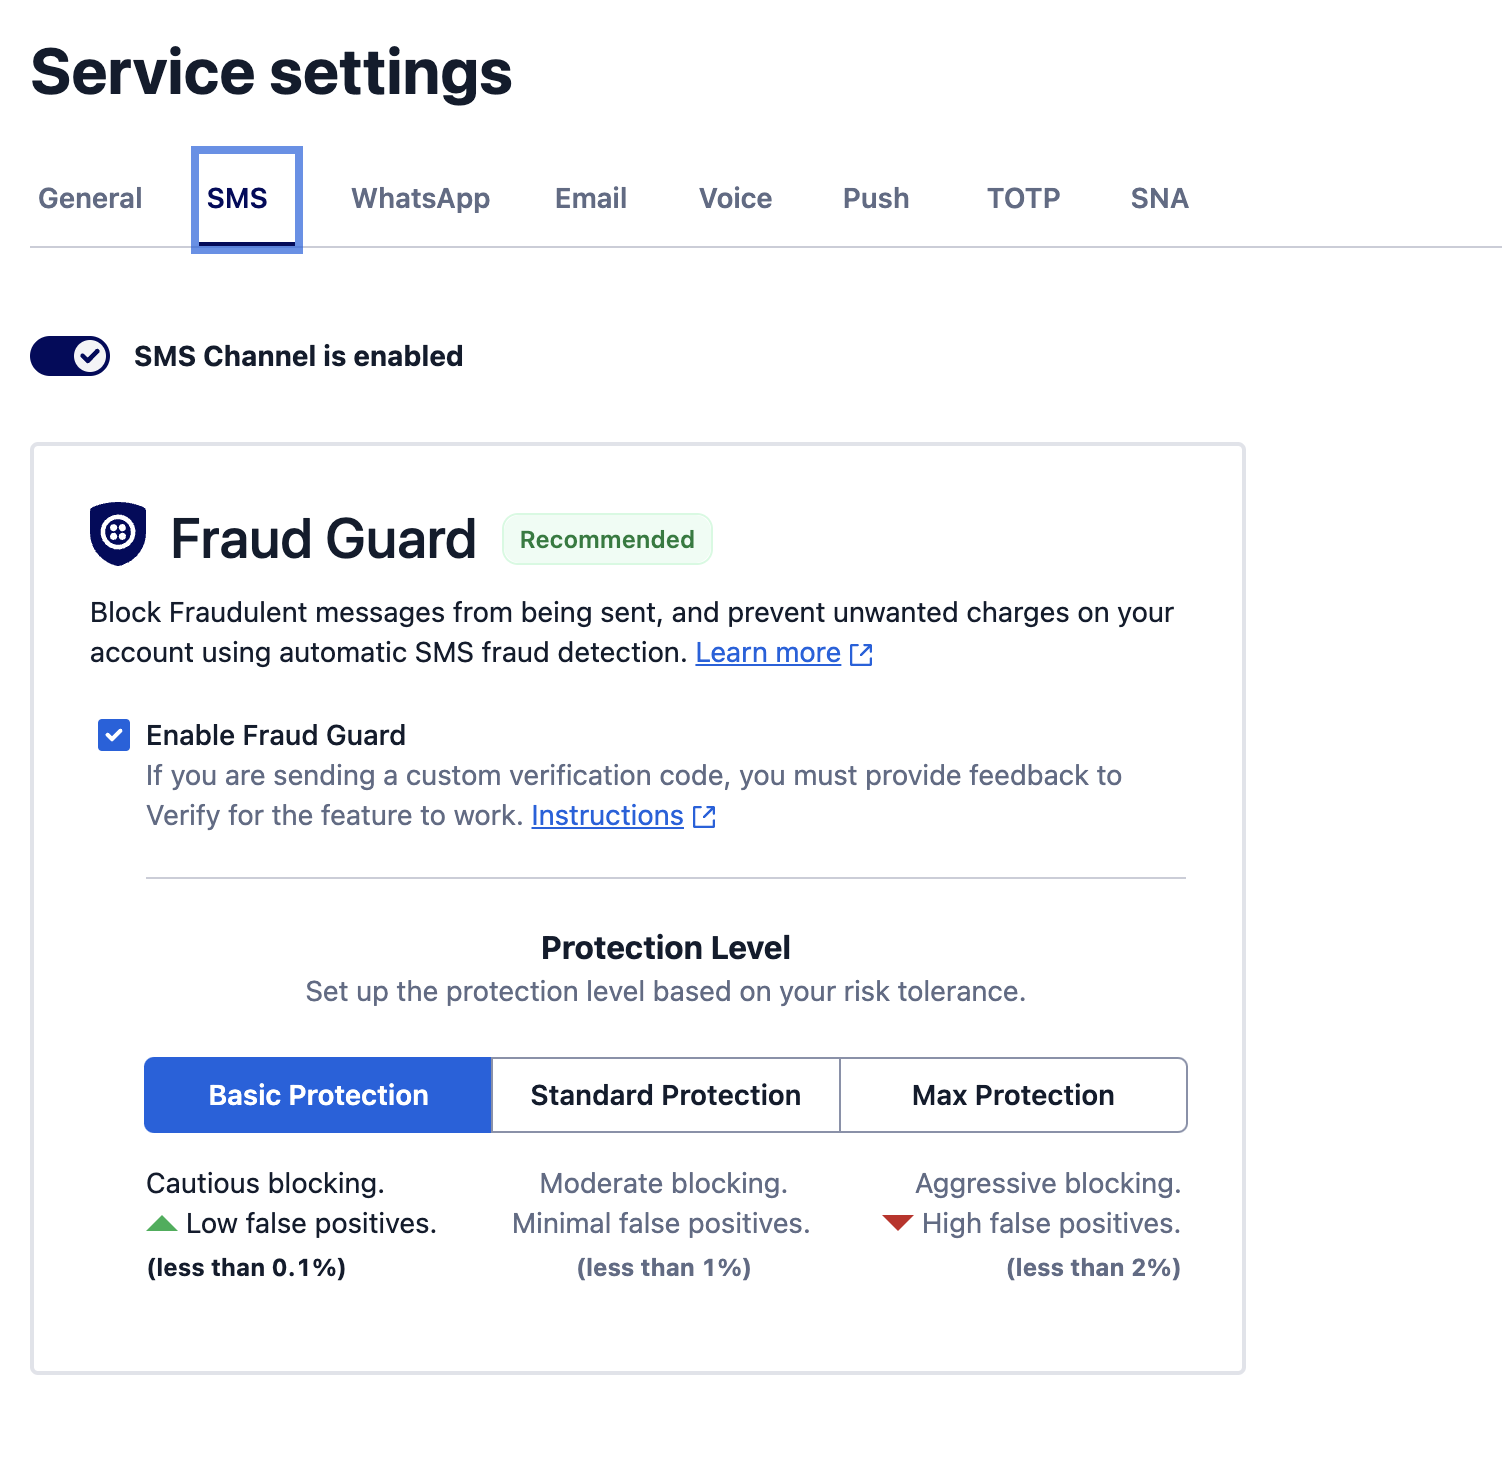This screenshot has height=1460, width=1502.
Task: Switch to the SNA tab
Action: click(1158, 198)
